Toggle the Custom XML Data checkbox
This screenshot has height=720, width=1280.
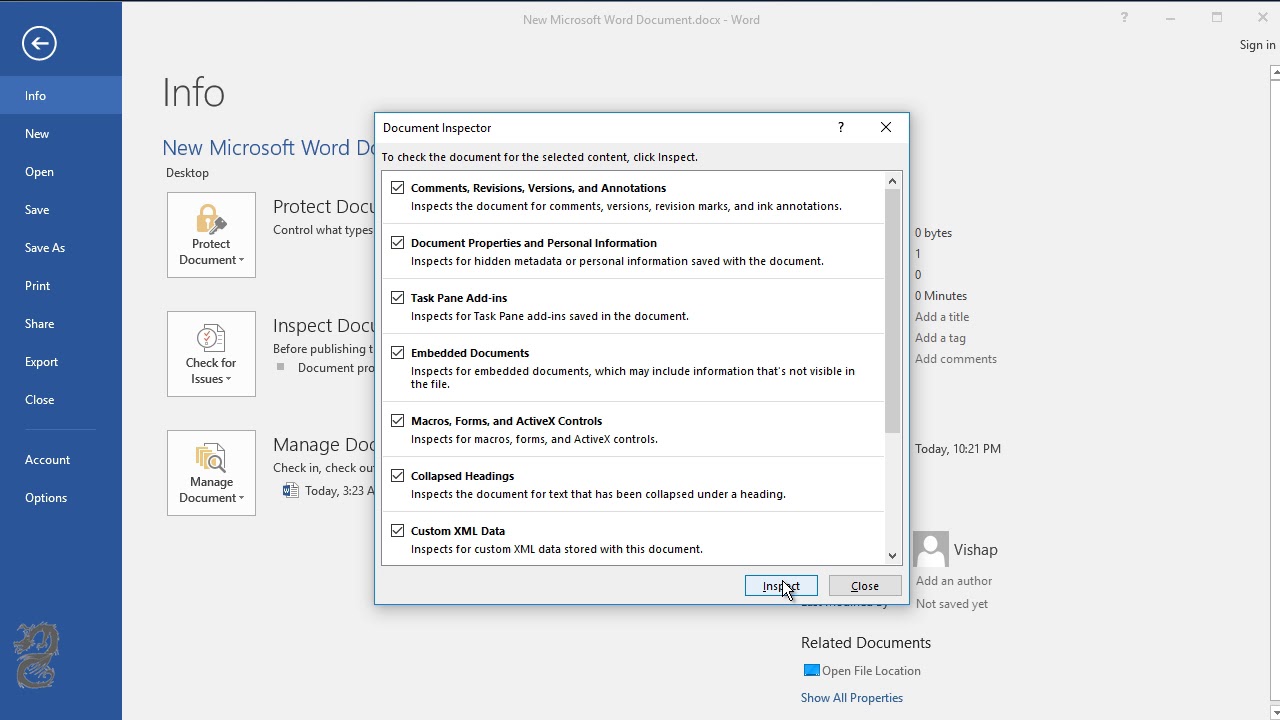(398, 531)
